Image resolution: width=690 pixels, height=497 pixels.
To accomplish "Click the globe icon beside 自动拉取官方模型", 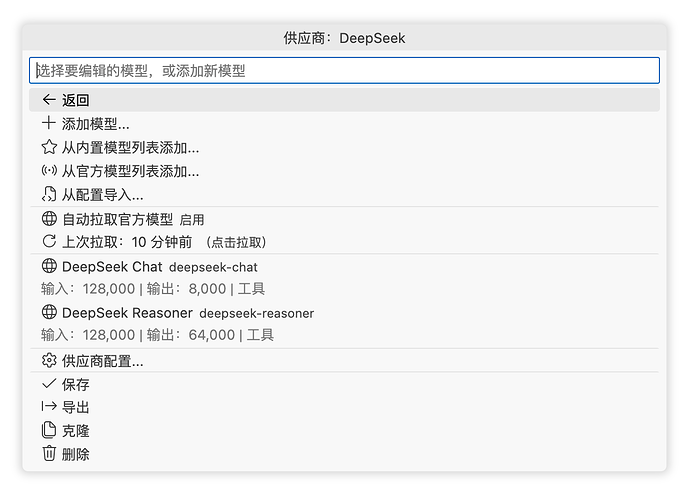I will point(49,218).
